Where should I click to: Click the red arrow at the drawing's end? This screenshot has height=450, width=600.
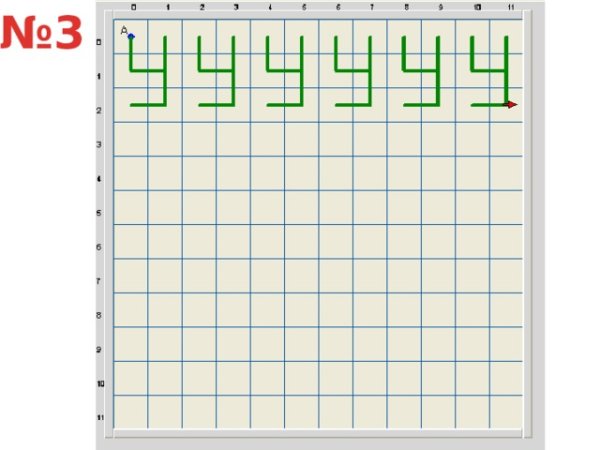[x=511, y=104]
